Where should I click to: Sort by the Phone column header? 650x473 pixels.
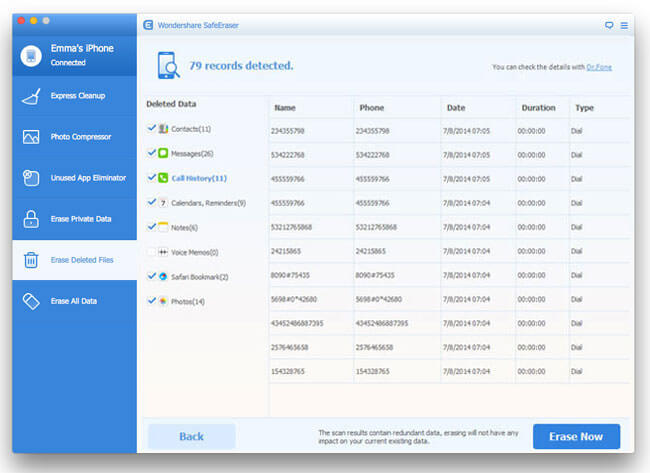coord(371,108)
